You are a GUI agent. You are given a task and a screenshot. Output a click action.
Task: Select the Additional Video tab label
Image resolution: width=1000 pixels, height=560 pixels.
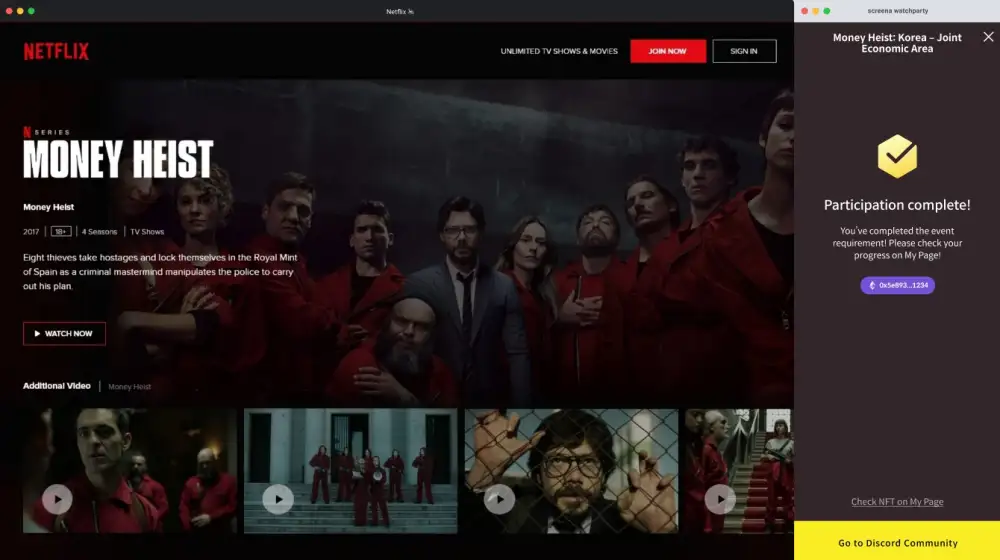click(x=57, y=386)
